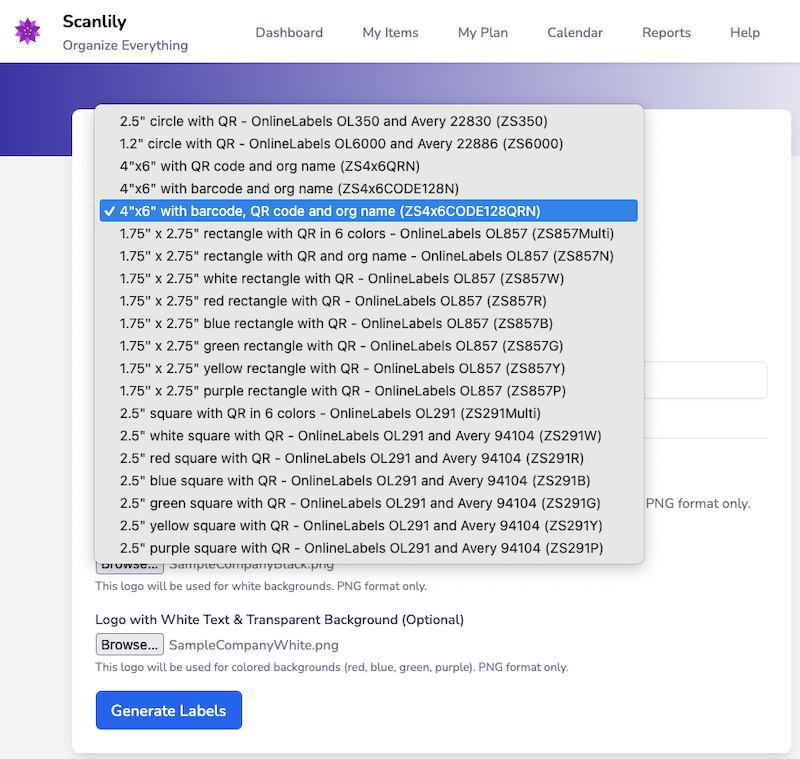Choose 1.2" circle with QR (ZS6000) option
Viewport: 800px width, 759px height.
pos(341,143)
